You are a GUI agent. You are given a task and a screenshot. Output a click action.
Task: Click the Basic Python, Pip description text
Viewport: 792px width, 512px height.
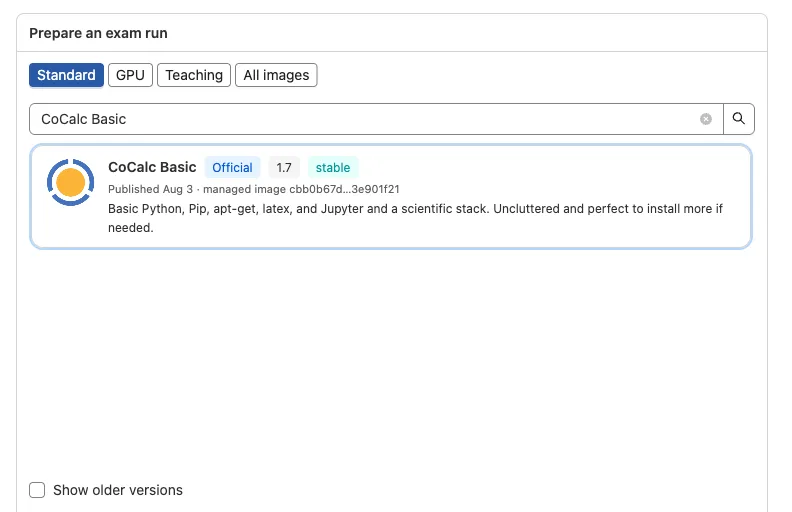click(x=415, y=218)
